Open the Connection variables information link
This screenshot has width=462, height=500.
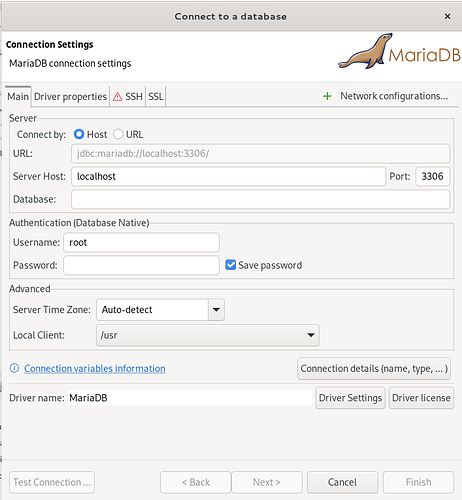click(x=95, y=368)
